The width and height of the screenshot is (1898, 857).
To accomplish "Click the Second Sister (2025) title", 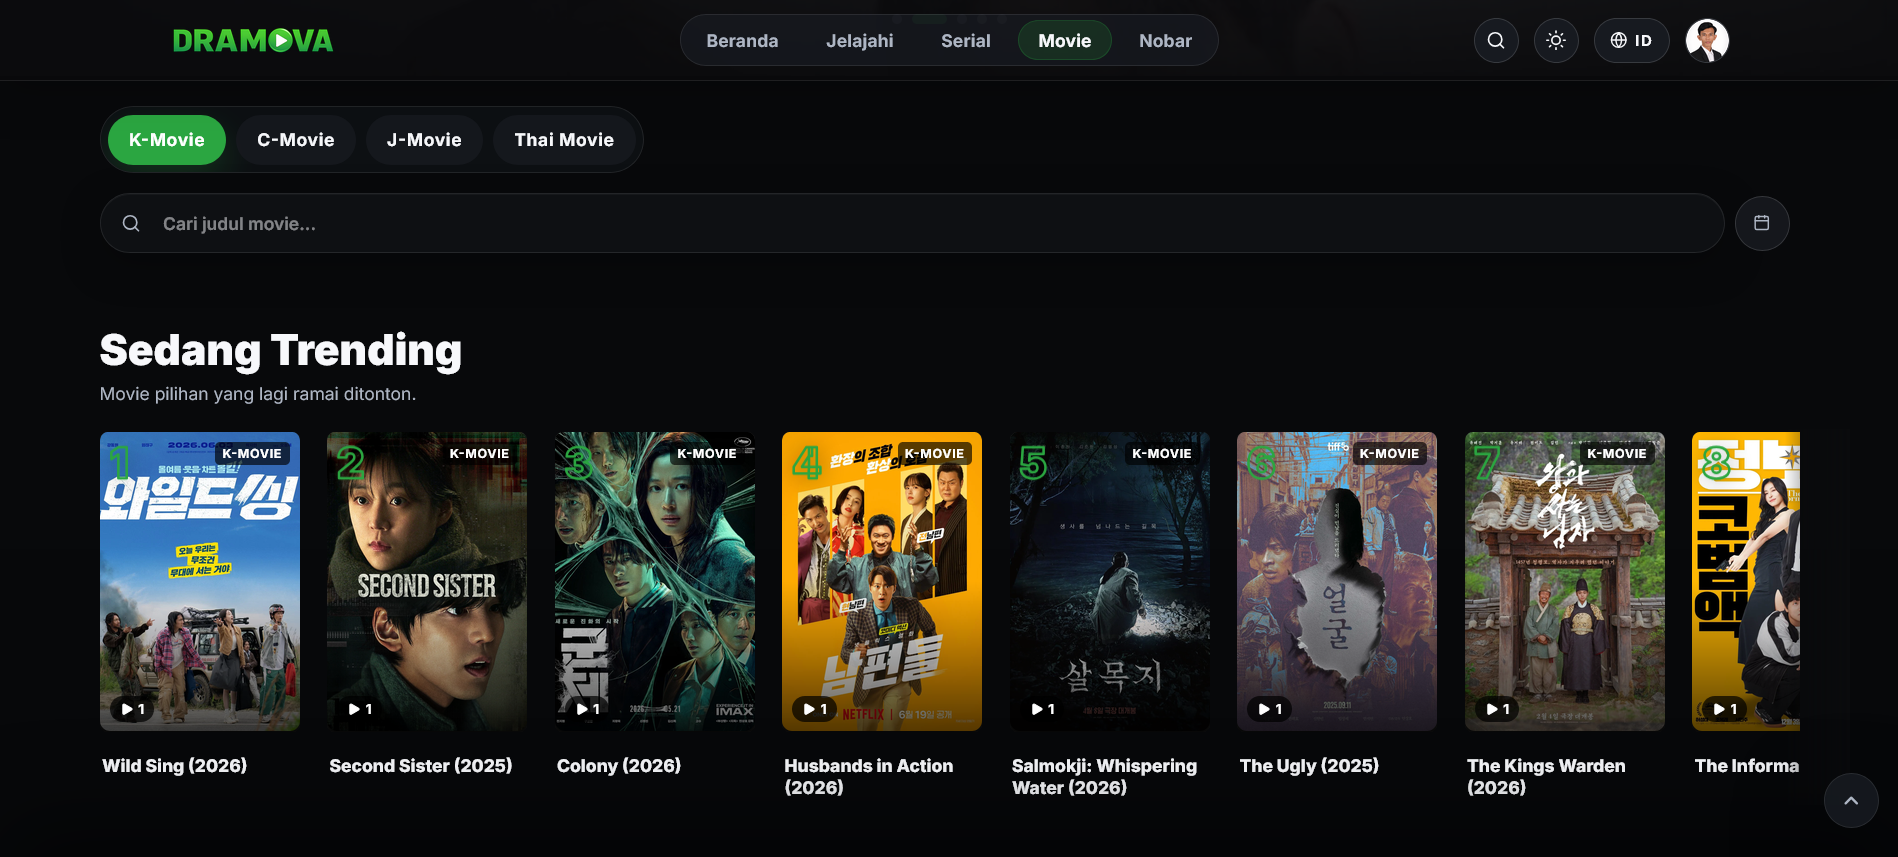I will tap(421, 766).
